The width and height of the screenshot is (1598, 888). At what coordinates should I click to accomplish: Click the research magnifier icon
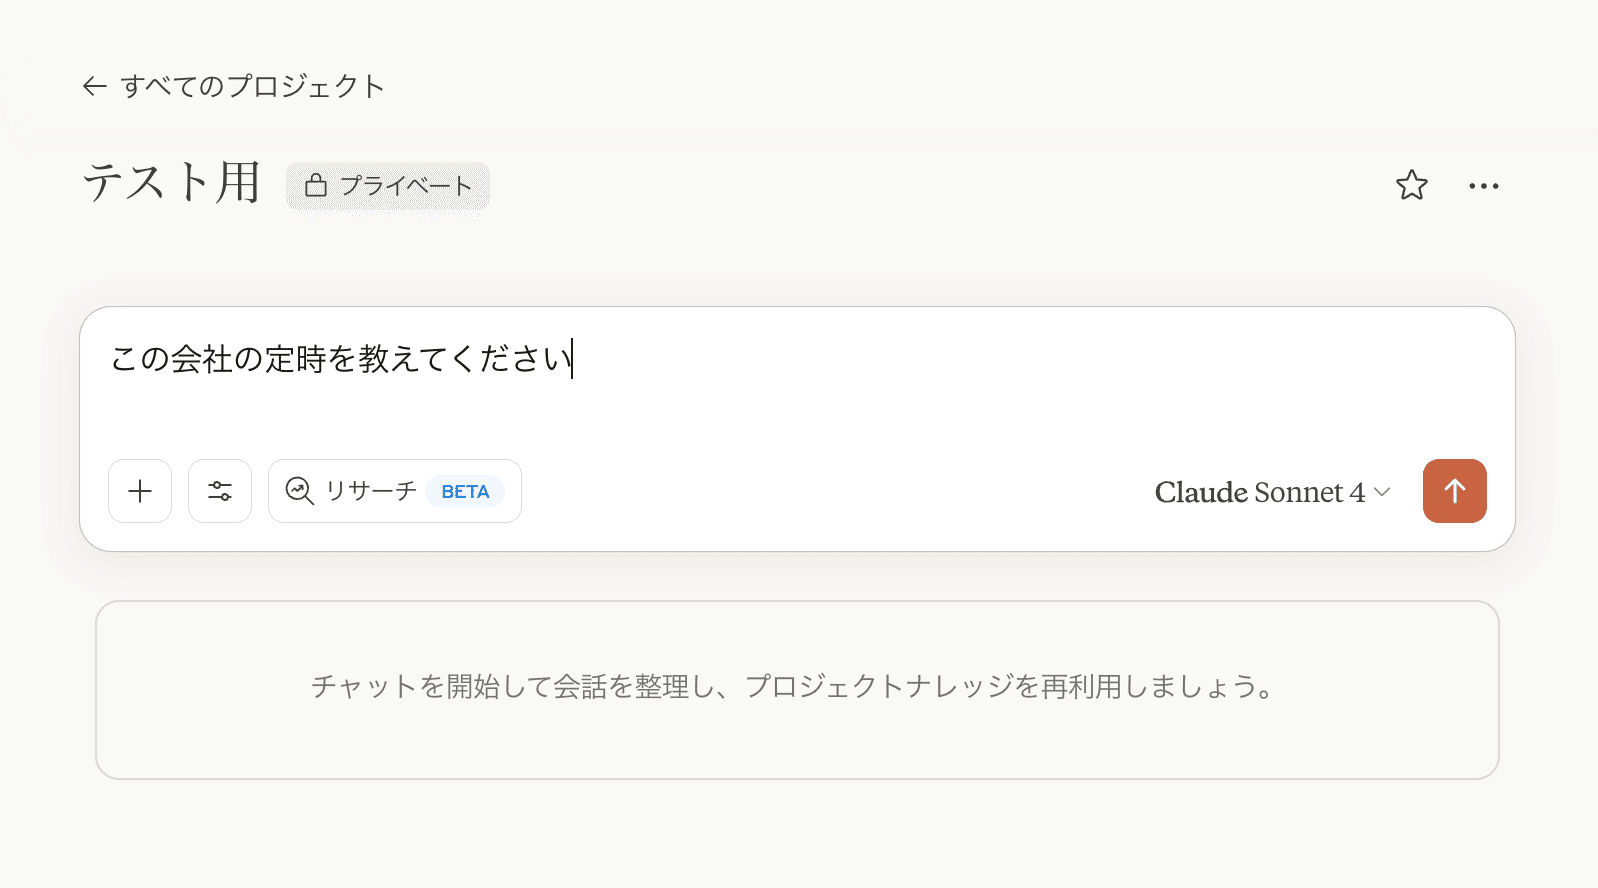tap(299, 491)
